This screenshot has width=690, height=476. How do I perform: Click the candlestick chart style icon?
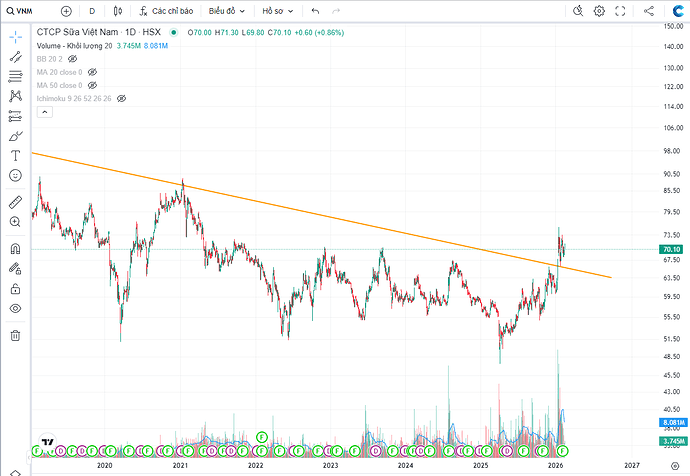118,11
